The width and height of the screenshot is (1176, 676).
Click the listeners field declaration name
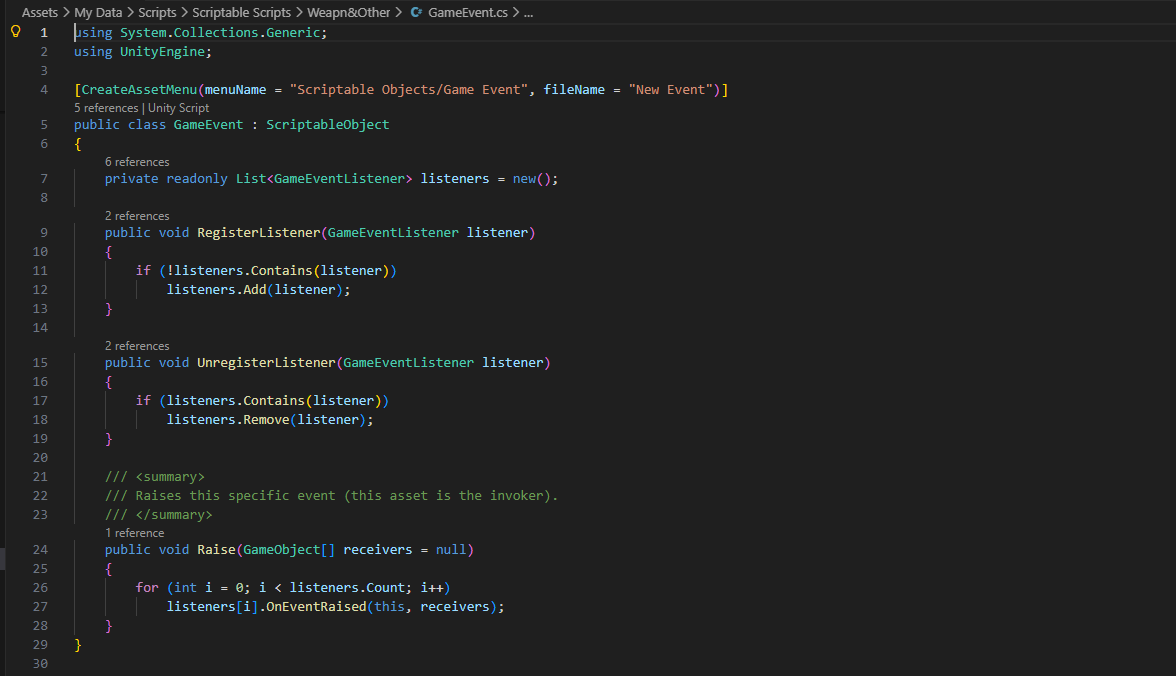(454, 179)
